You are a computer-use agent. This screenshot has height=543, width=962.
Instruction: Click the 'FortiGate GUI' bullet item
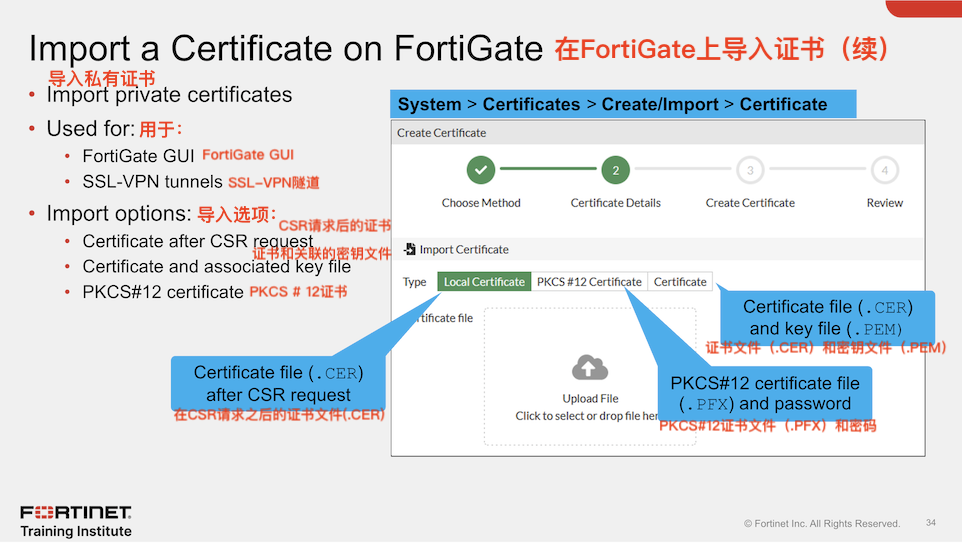[x=138, y=156]
